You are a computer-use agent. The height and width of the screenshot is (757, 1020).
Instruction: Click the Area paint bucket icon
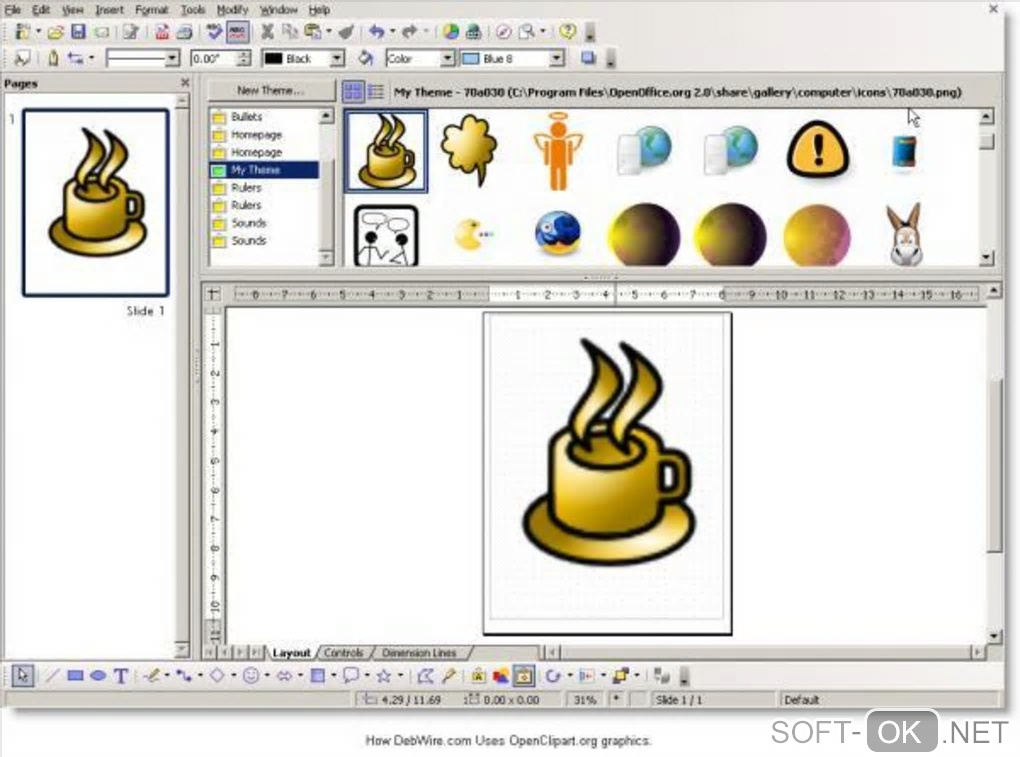(x=366, y=59)
